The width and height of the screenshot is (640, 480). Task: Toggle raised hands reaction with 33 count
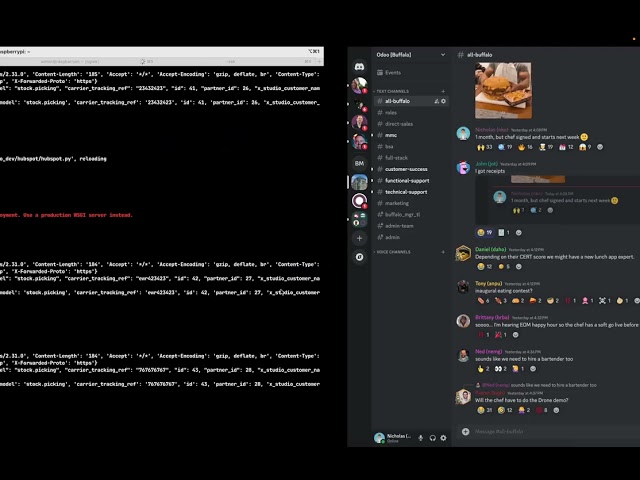pos(484,147)
